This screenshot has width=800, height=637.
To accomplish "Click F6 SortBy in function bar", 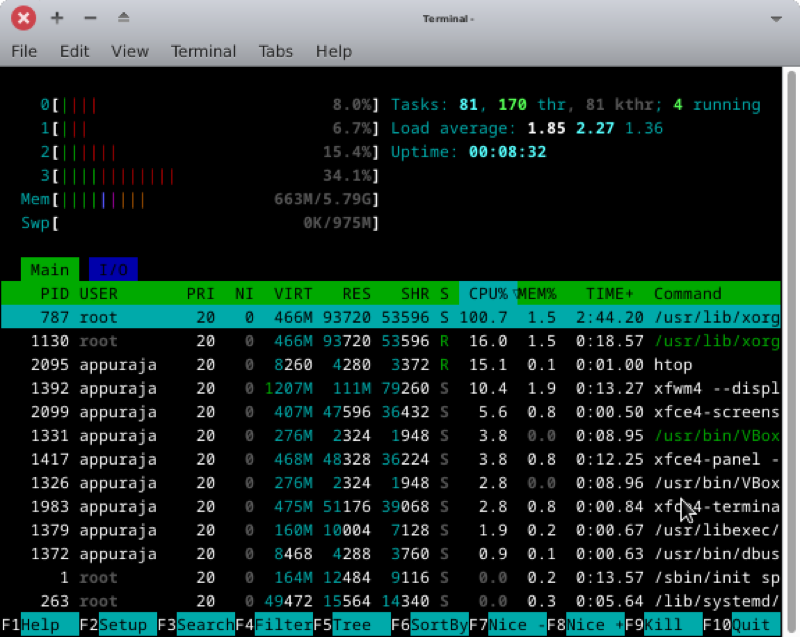I will 430,624.
